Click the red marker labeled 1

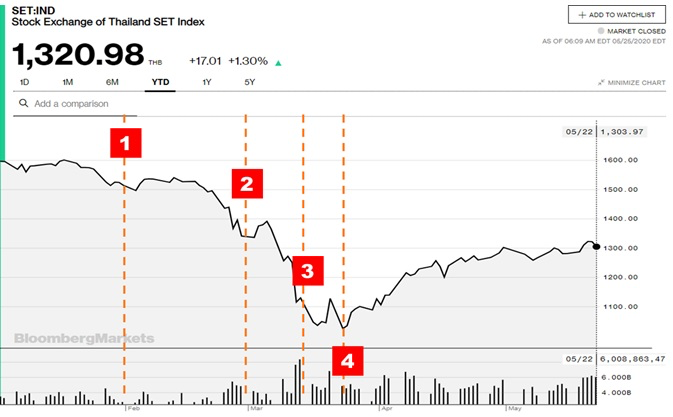point(125,143)
